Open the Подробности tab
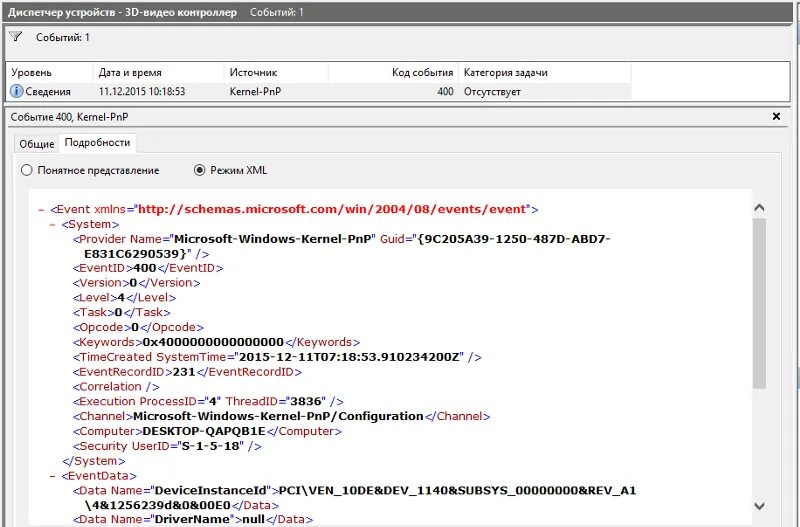Screen dimensions: 800x527 [x=97, y=143]
